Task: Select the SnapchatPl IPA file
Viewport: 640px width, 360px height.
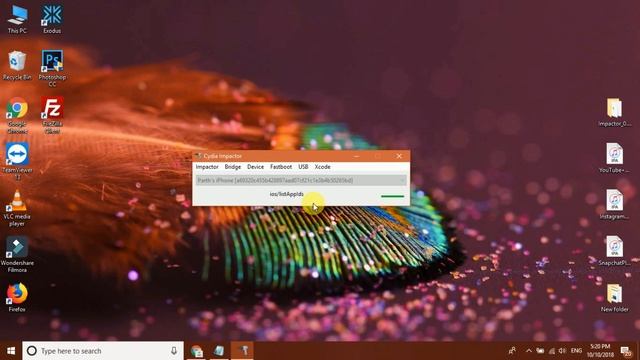Action: click(x=614, y=251)
